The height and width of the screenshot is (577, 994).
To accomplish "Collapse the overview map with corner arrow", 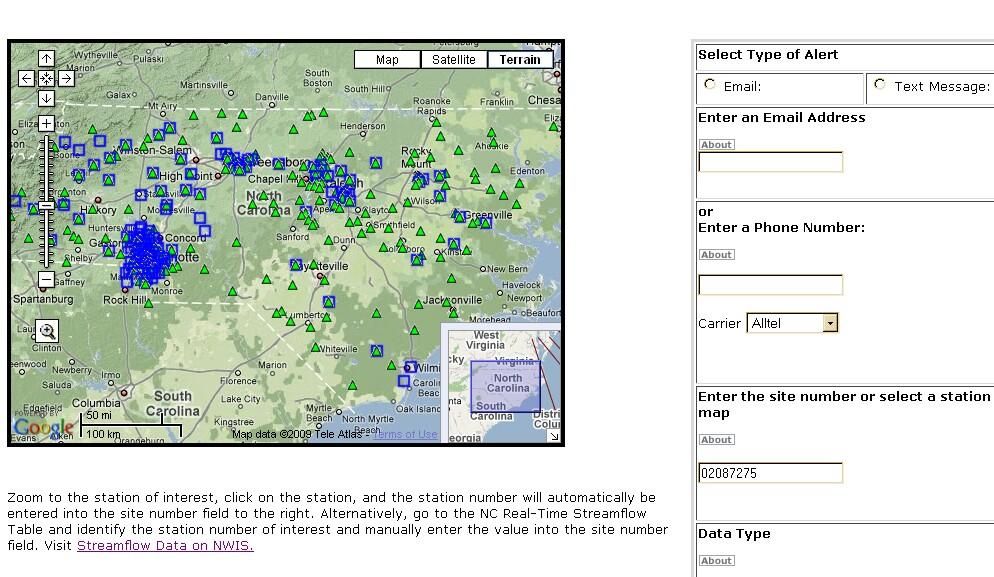I will 553,436.
